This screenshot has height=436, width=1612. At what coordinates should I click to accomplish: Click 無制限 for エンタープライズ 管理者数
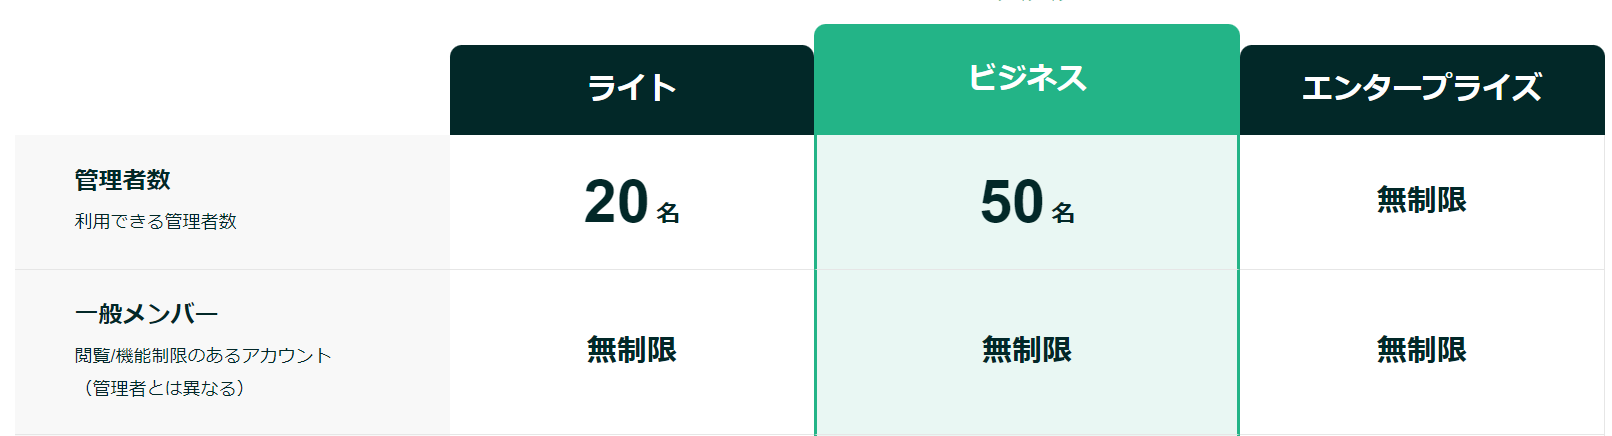tap(1421, 200)
